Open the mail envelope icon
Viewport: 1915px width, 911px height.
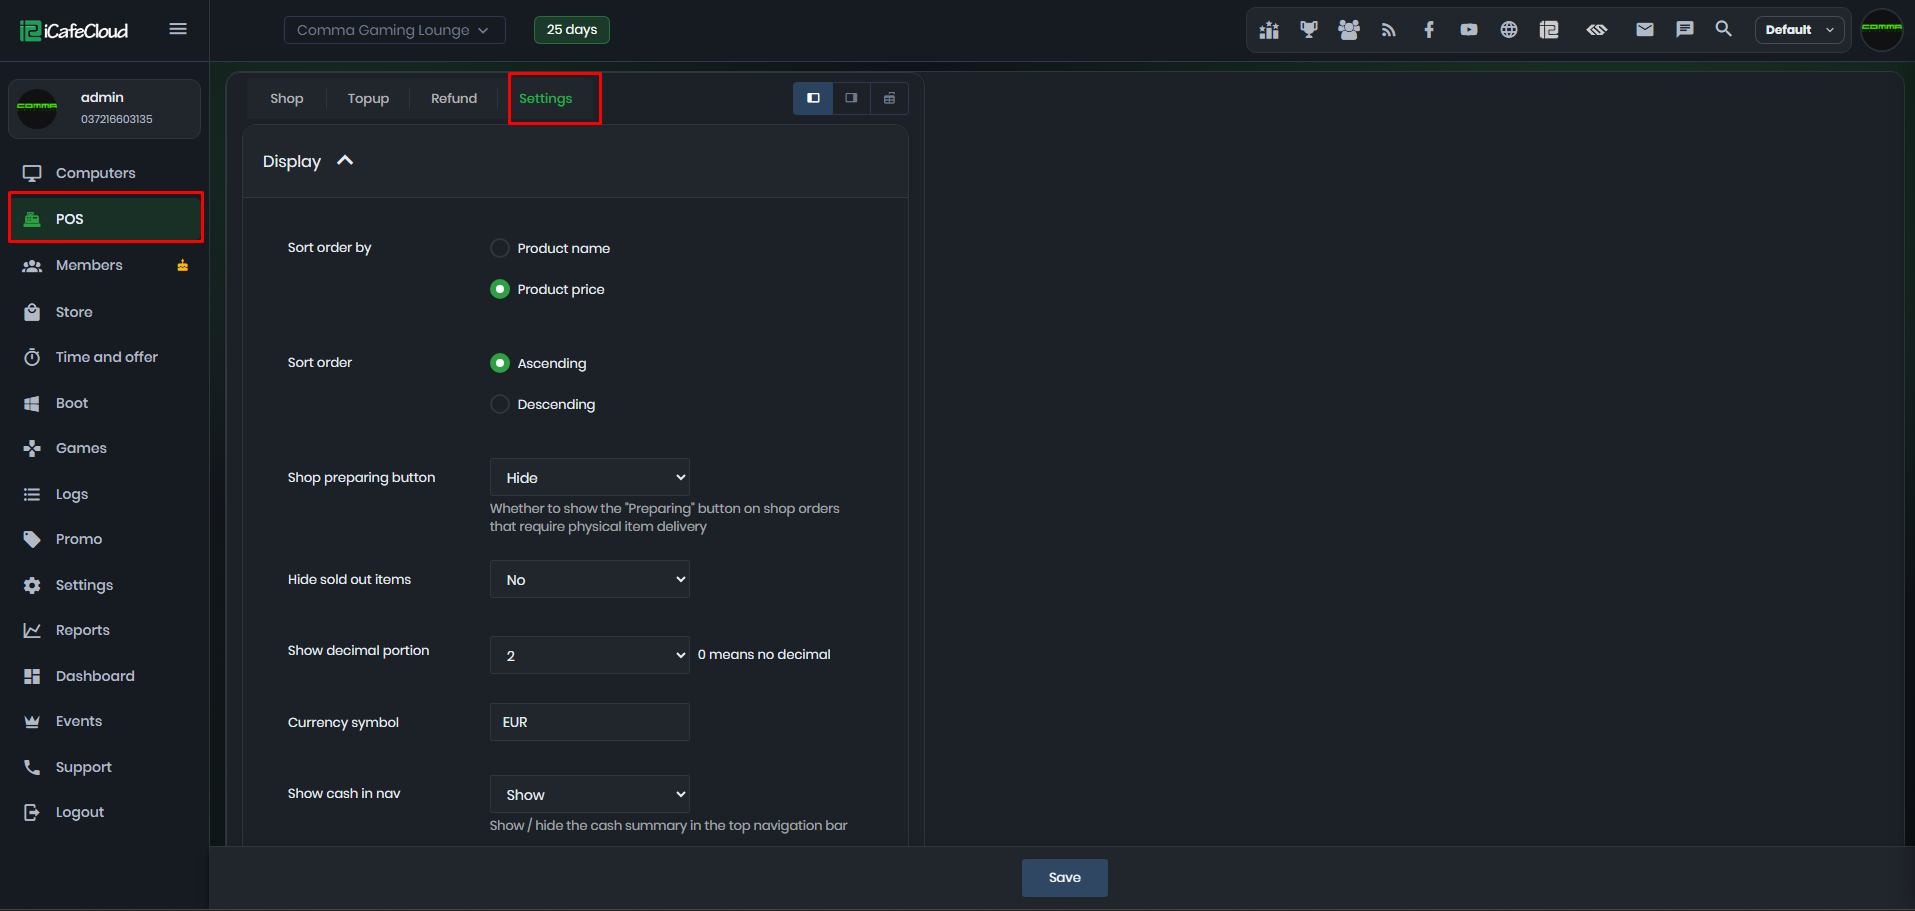[x=1645, y=30]
